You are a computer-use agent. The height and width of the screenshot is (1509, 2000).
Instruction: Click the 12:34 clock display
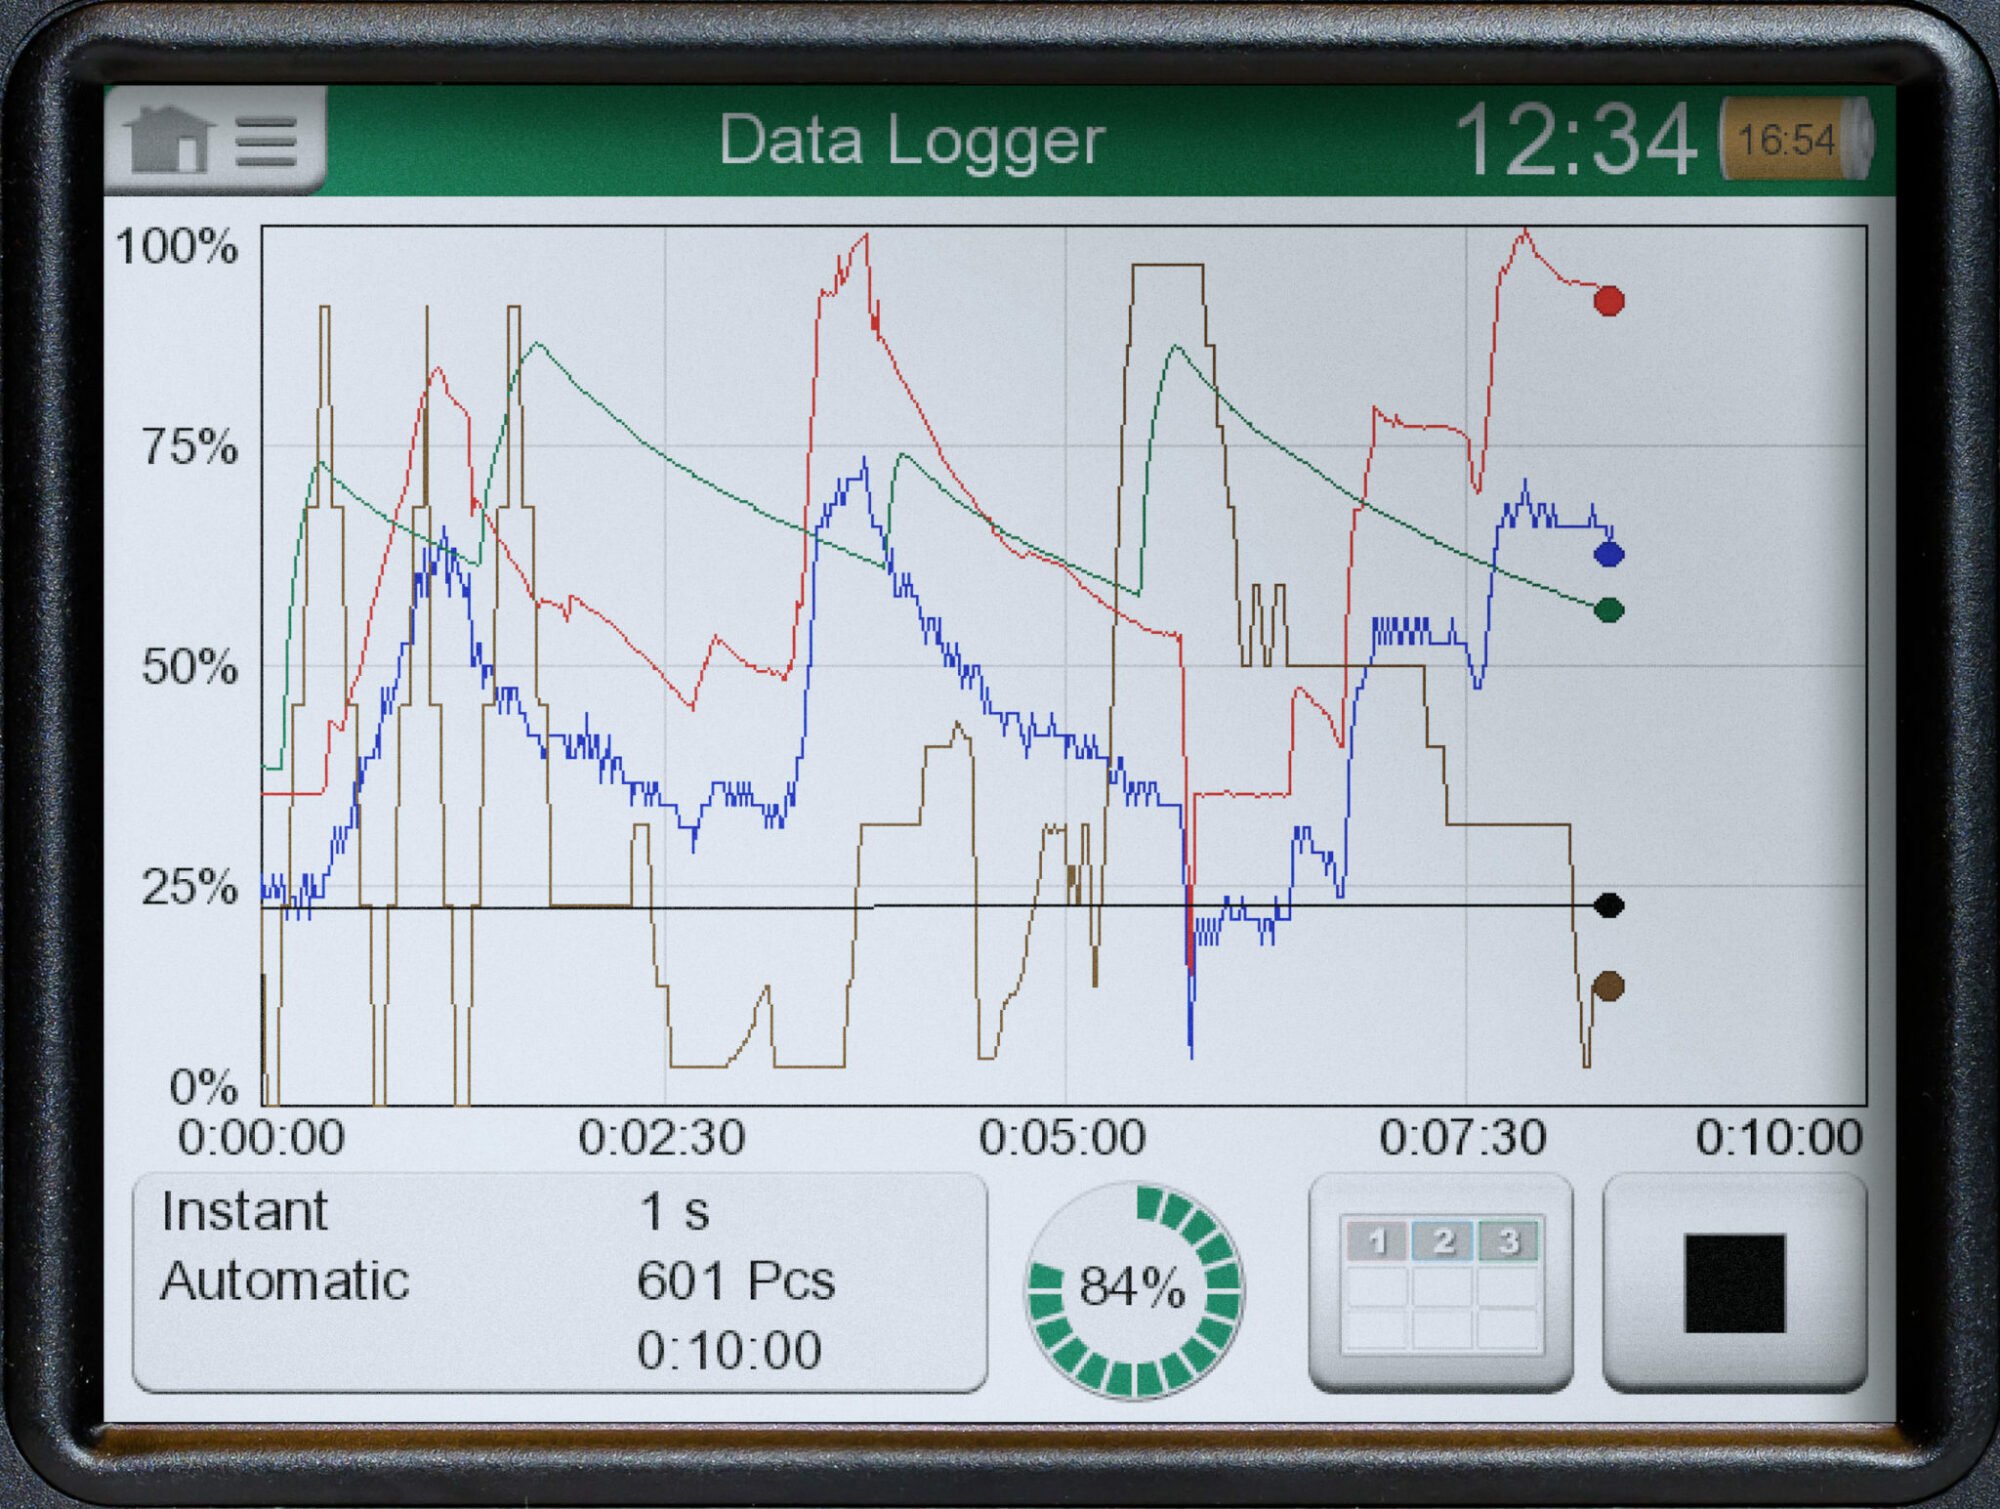pos(1575,141)
